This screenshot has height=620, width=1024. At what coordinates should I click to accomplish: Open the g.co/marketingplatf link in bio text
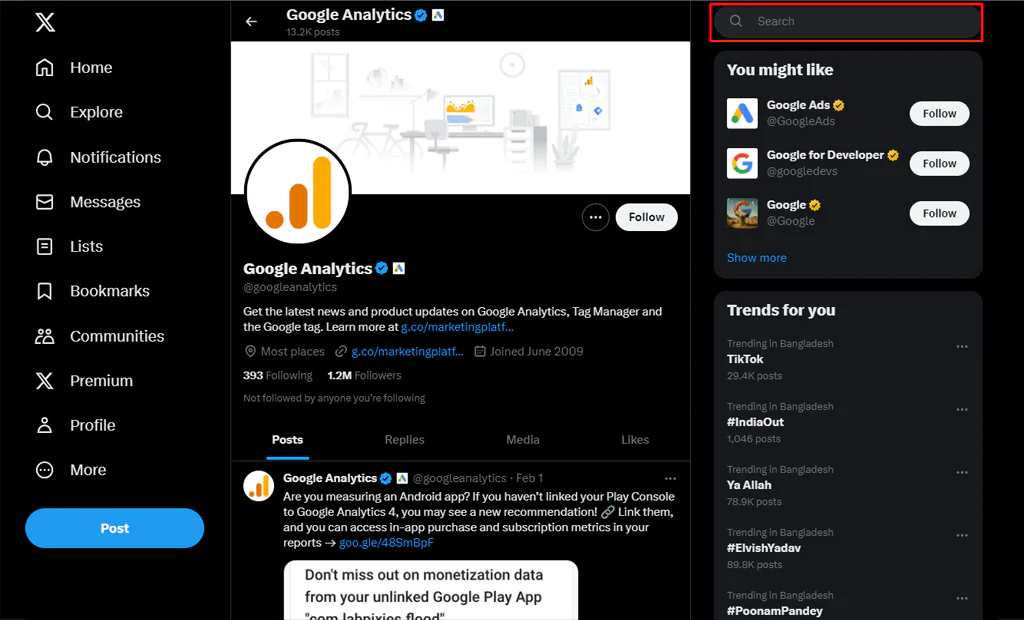coord(457,327)
